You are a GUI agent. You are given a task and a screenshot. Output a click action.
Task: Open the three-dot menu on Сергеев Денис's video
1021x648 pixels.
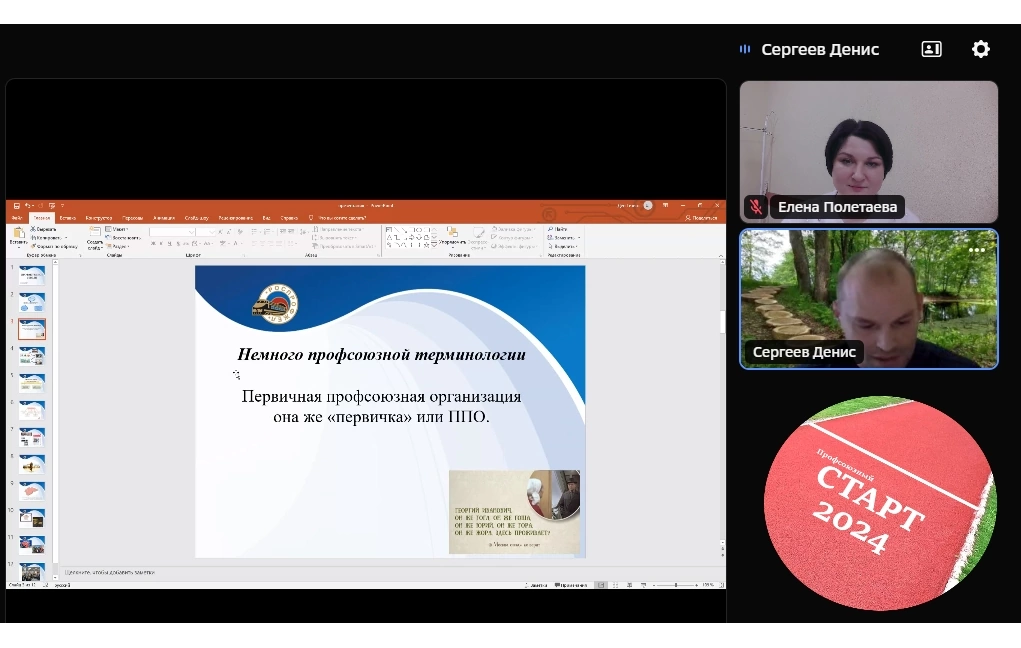click(x=977, y=250)
